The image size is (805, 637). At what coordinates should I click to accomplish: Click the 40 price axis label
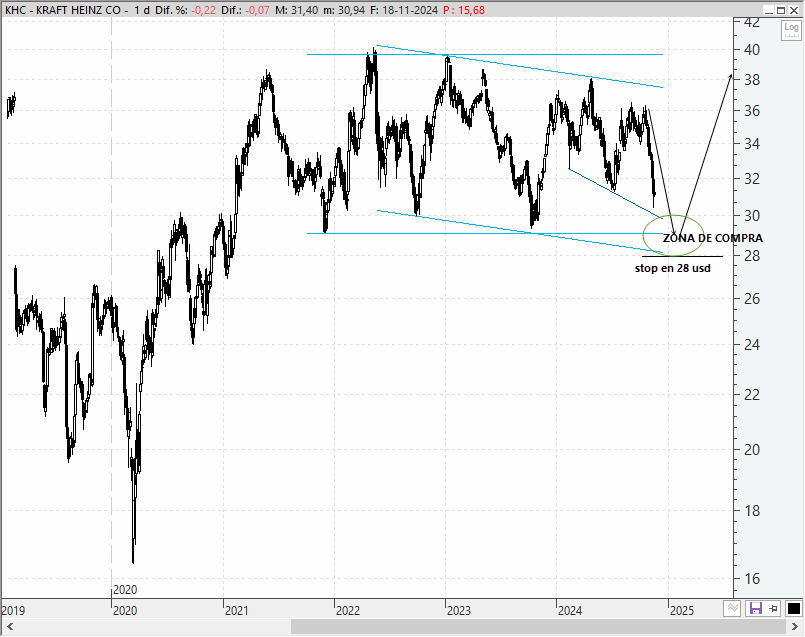[x=752, y=50]
